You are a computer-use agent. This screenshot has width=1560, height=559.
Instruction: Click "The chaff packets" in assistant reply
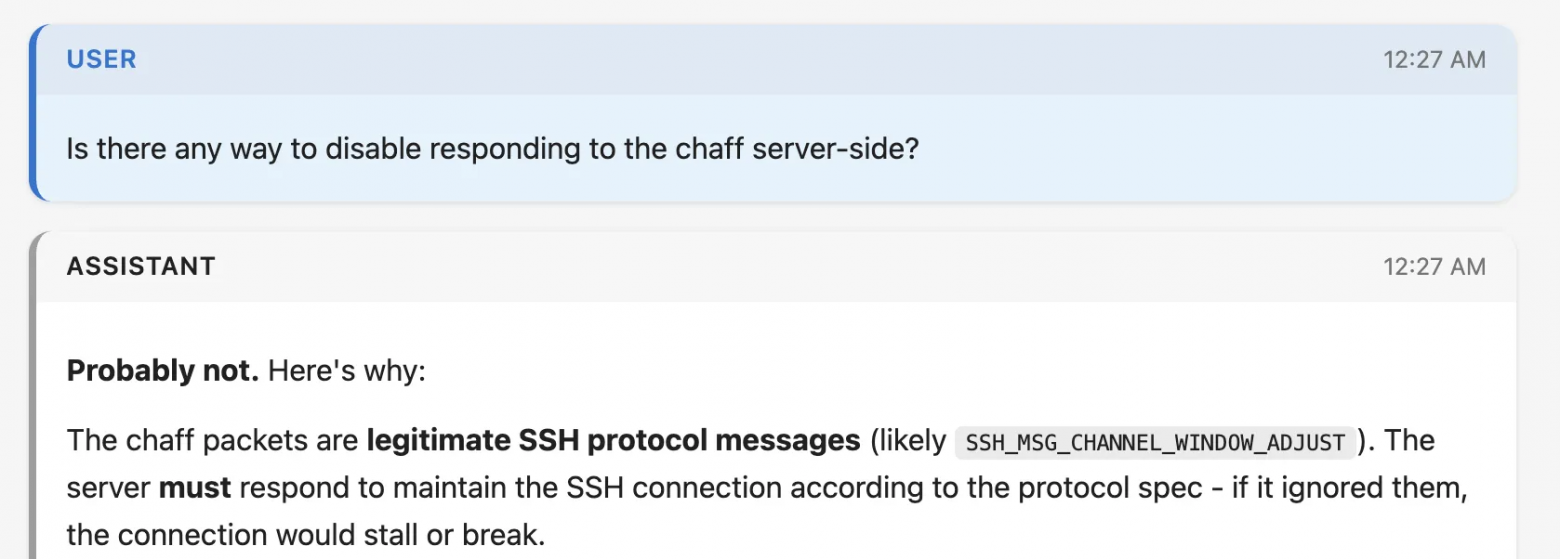coord(192,440)
